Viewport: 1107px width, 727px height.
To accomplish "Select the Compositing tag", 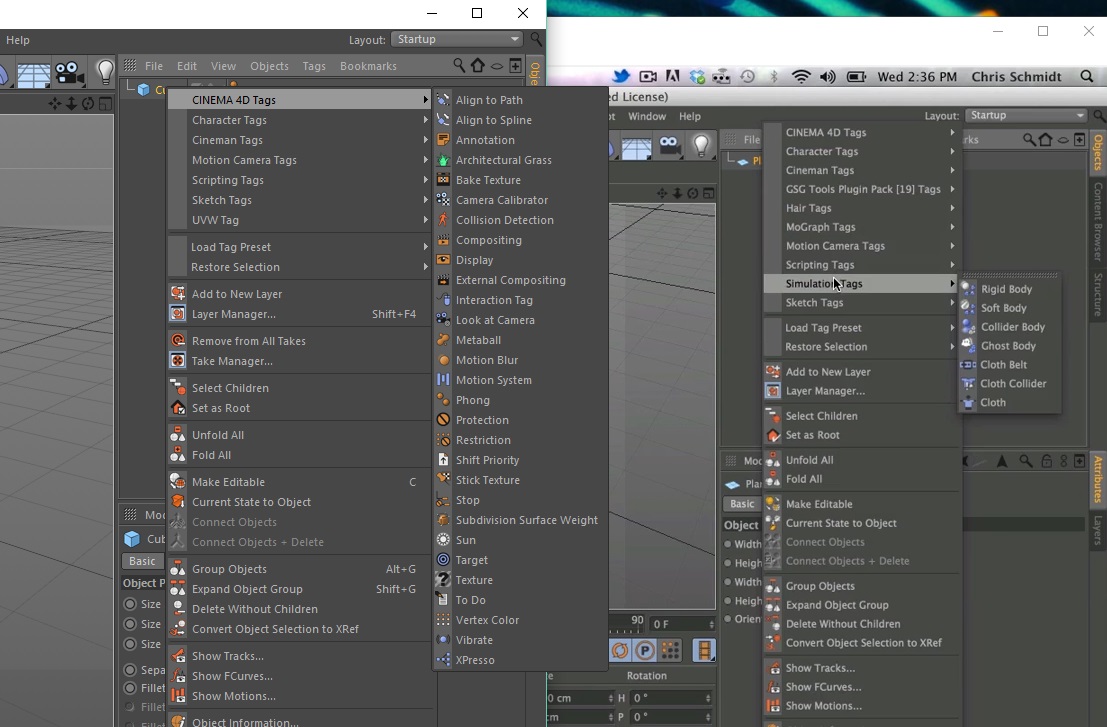I will (x=520, y=240).
